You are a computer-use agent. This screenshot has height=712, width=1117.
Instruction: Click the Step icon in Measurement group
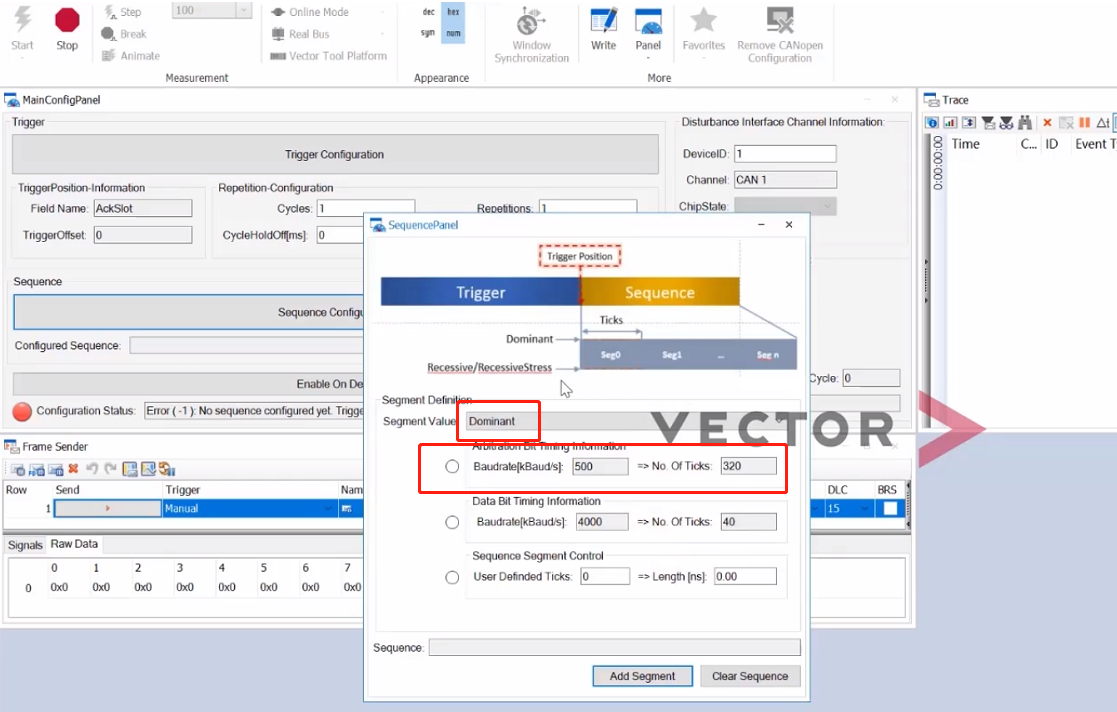click(x=110, y=11)
